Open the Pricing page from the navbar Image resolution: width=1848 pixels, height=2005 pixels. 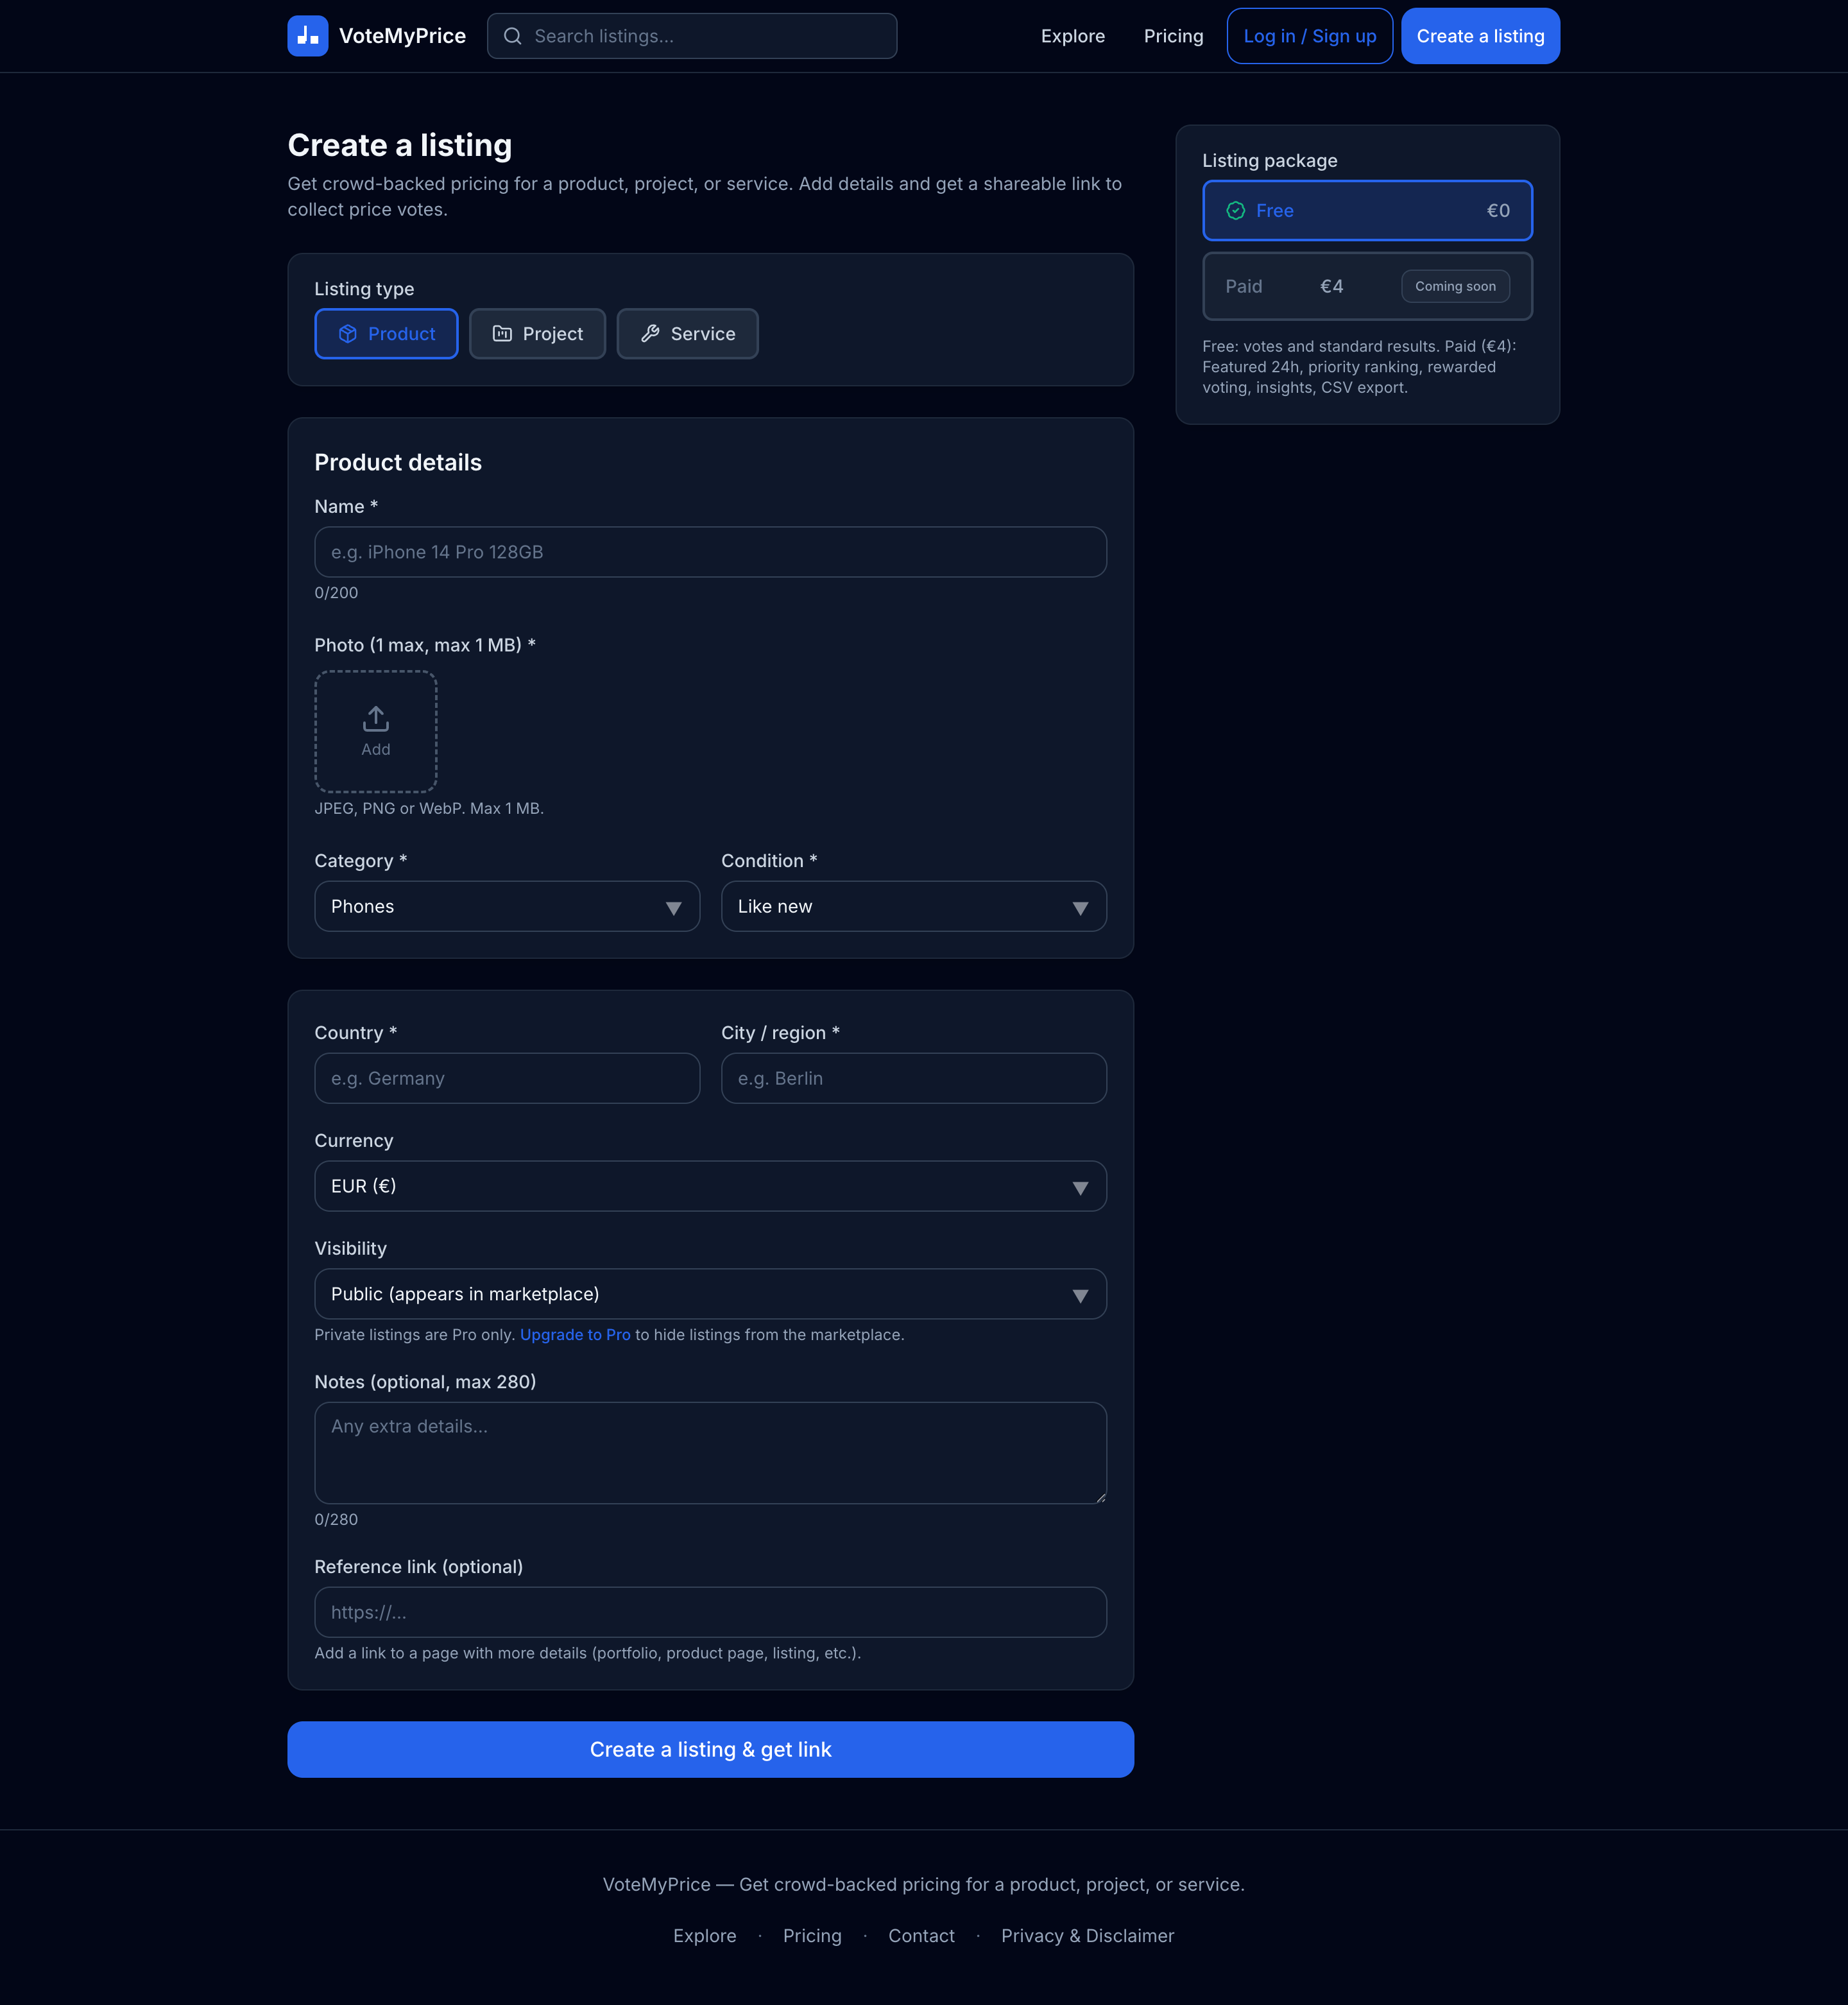pyautogui.click(x=1173, y=35)
